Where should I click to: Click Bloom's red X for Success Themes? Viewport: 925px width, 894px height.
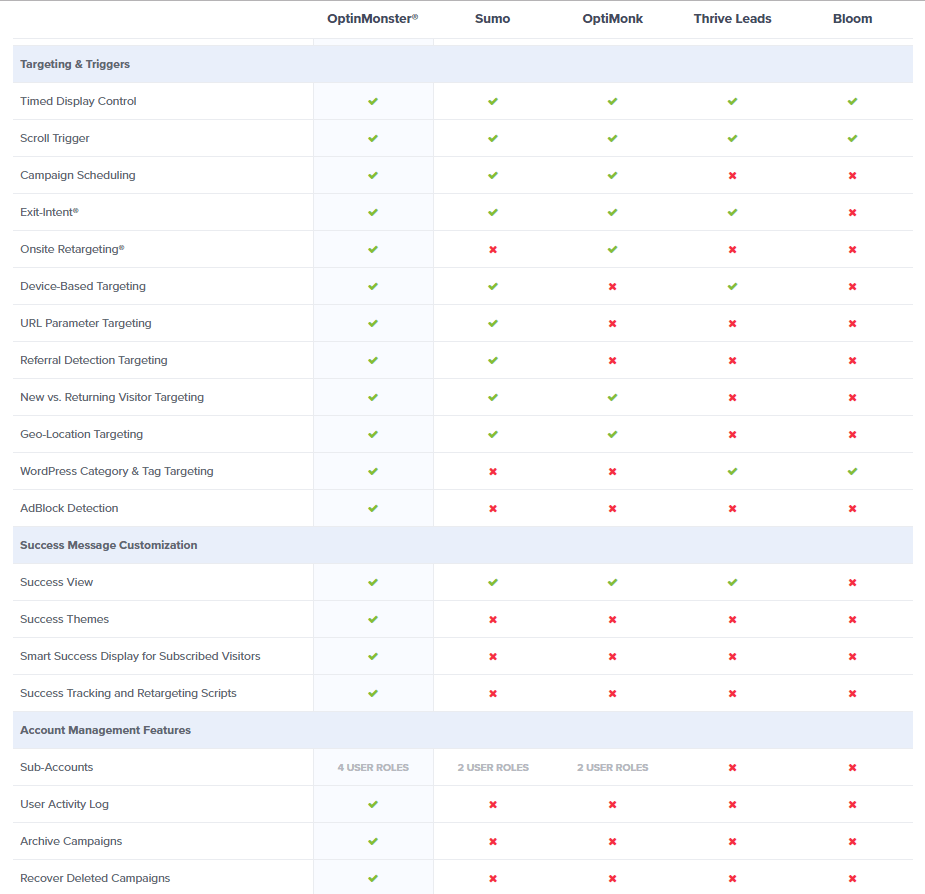click(x=852, y=619)
